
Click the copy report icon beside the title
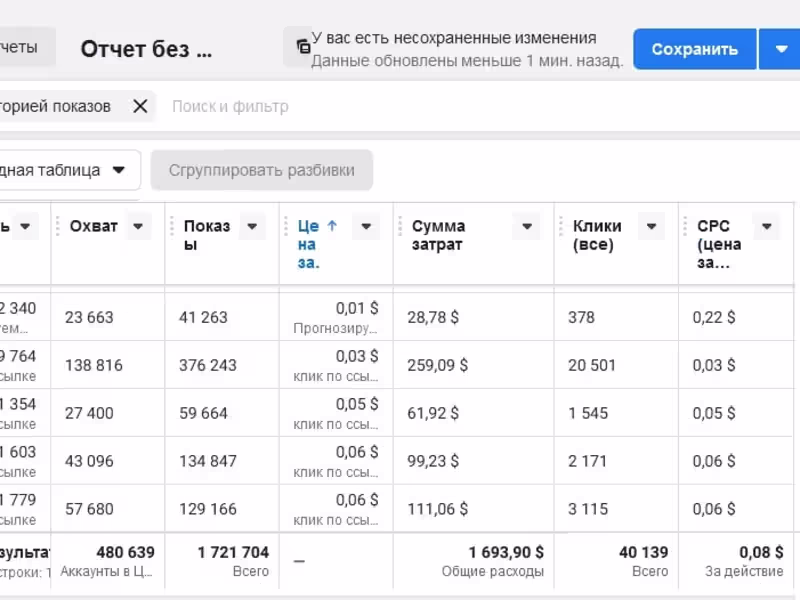(302, 47)
